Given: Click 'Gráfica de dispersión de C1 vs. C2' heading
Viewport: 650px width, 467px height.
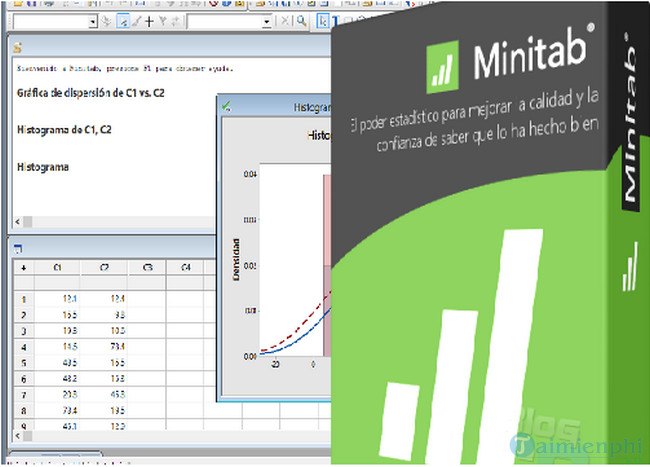Looking at the screenshot, I should (90, 93).
